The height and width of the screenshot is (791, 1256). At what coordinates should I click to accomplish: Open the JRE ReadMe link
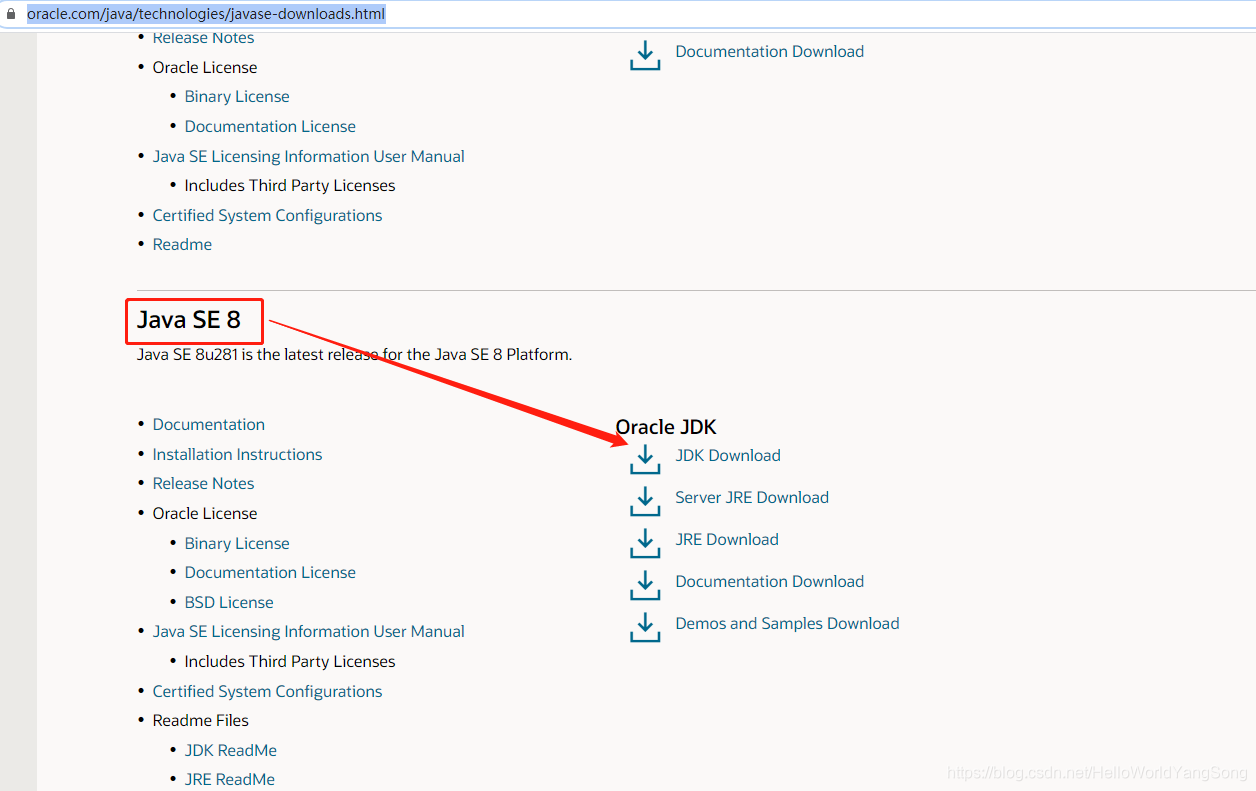[x=229, y=779]
